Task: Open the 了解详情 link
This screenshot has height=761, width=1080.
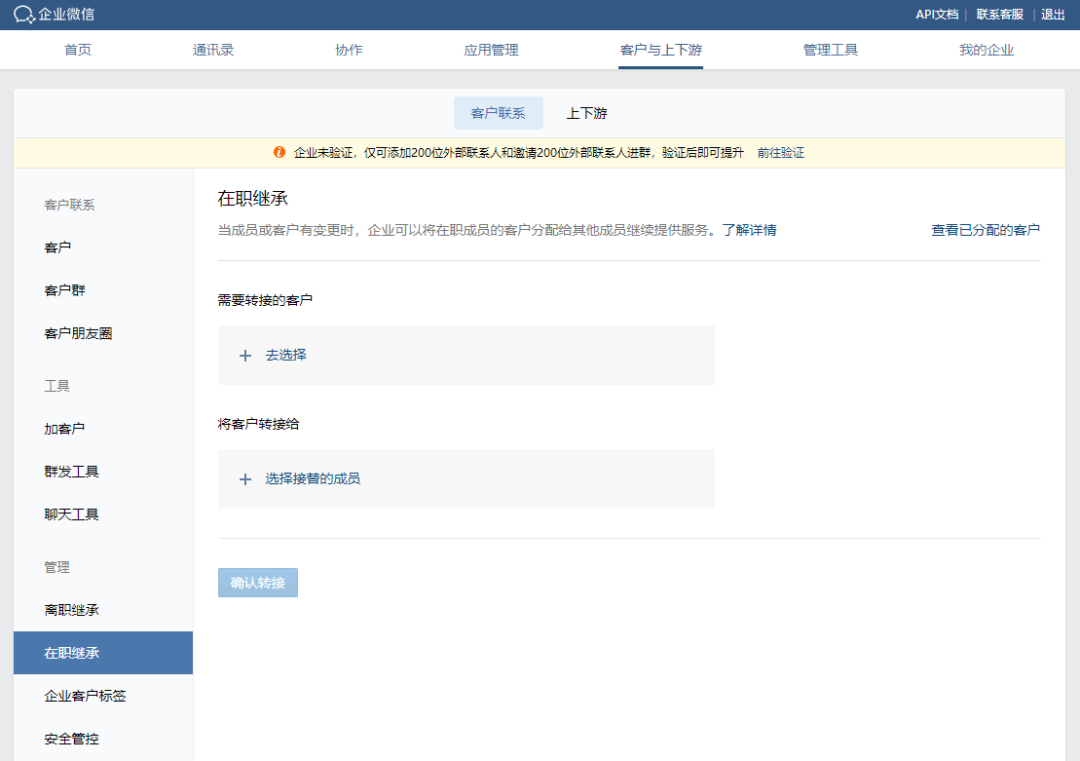Action: pyautogui.click(x=749, y=230)
